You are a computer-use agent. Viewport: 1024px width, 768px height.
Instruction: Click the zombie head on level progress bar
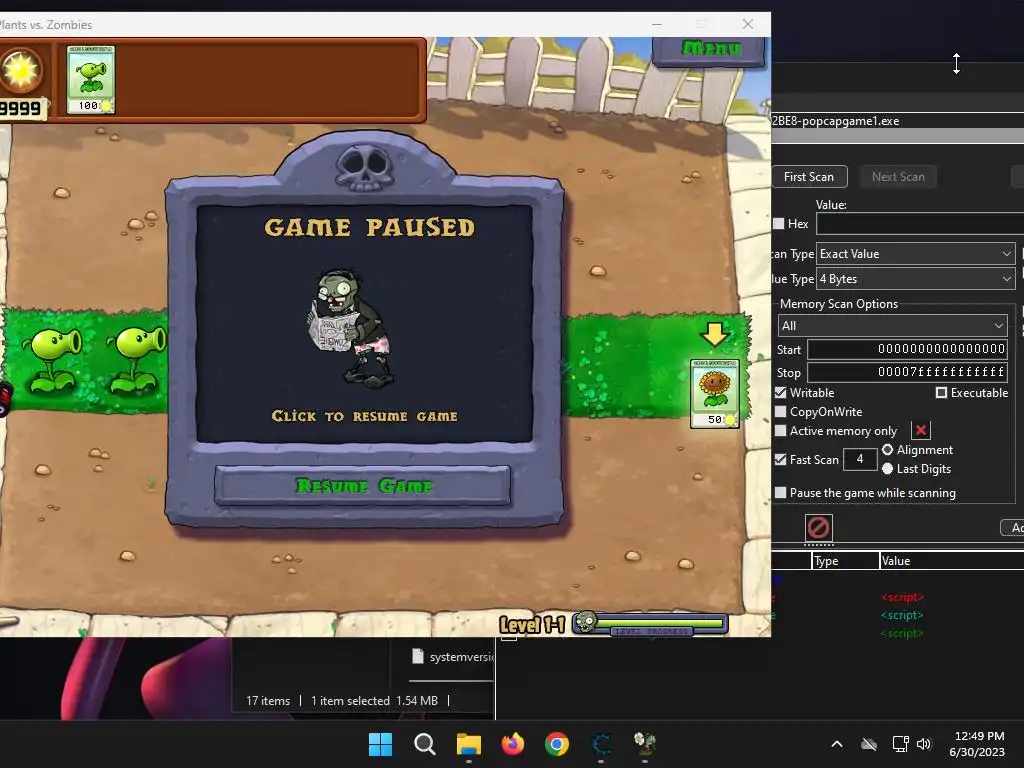coord(585,622)
